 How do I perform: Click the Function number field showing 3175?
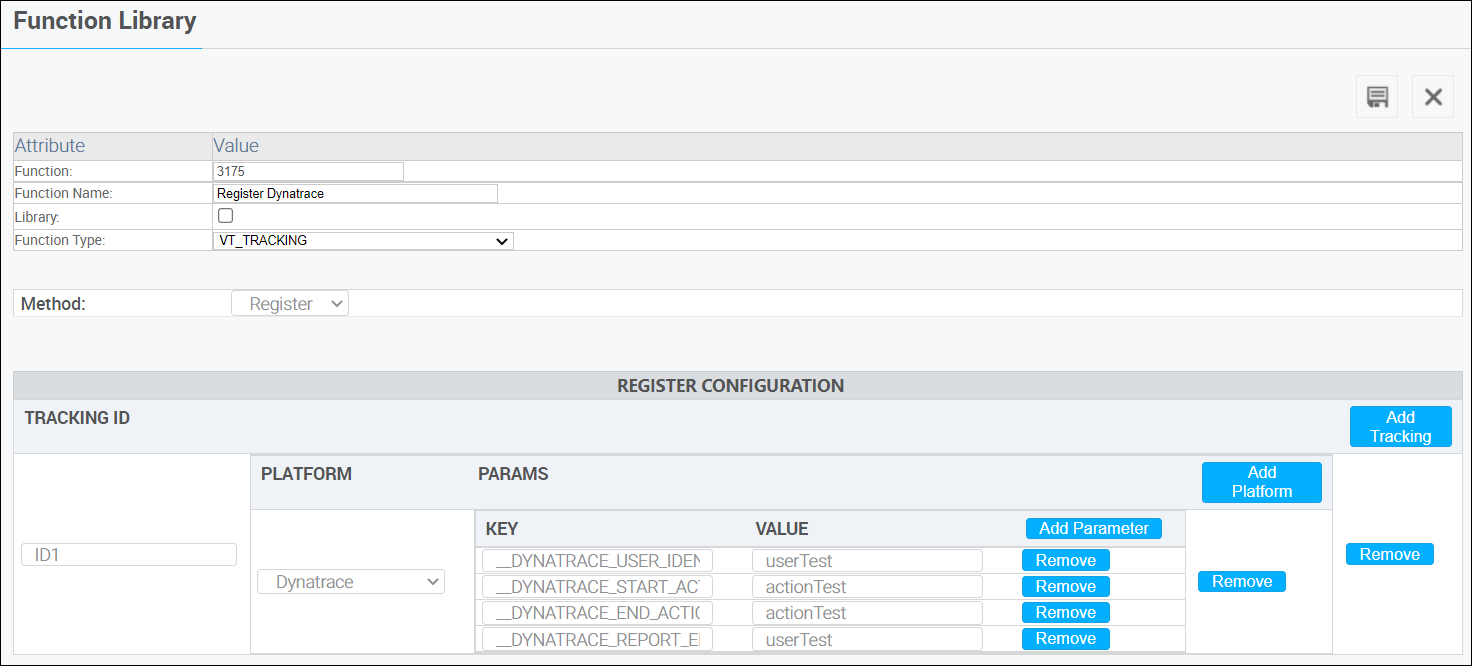[x=307, y=170]
